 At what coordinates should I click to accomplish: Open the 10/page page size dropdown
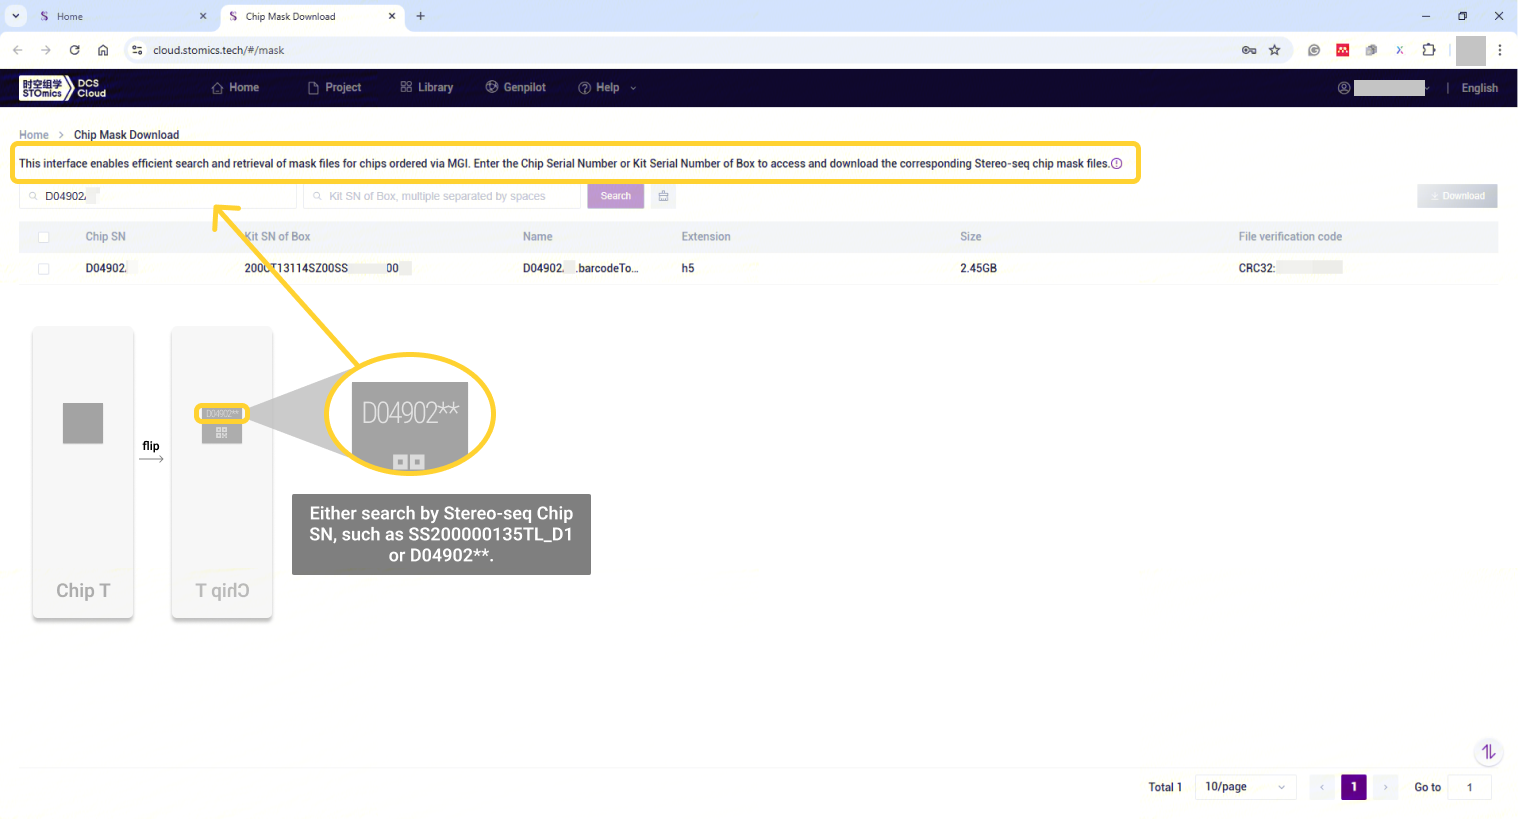coord(1245,787)
